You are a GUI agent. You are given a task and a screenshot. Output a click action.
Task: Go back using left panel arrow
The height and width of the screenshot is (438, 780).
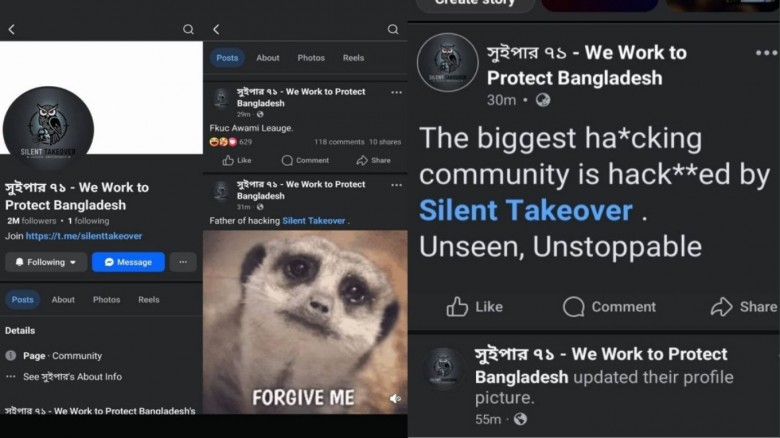click(11, 29)
